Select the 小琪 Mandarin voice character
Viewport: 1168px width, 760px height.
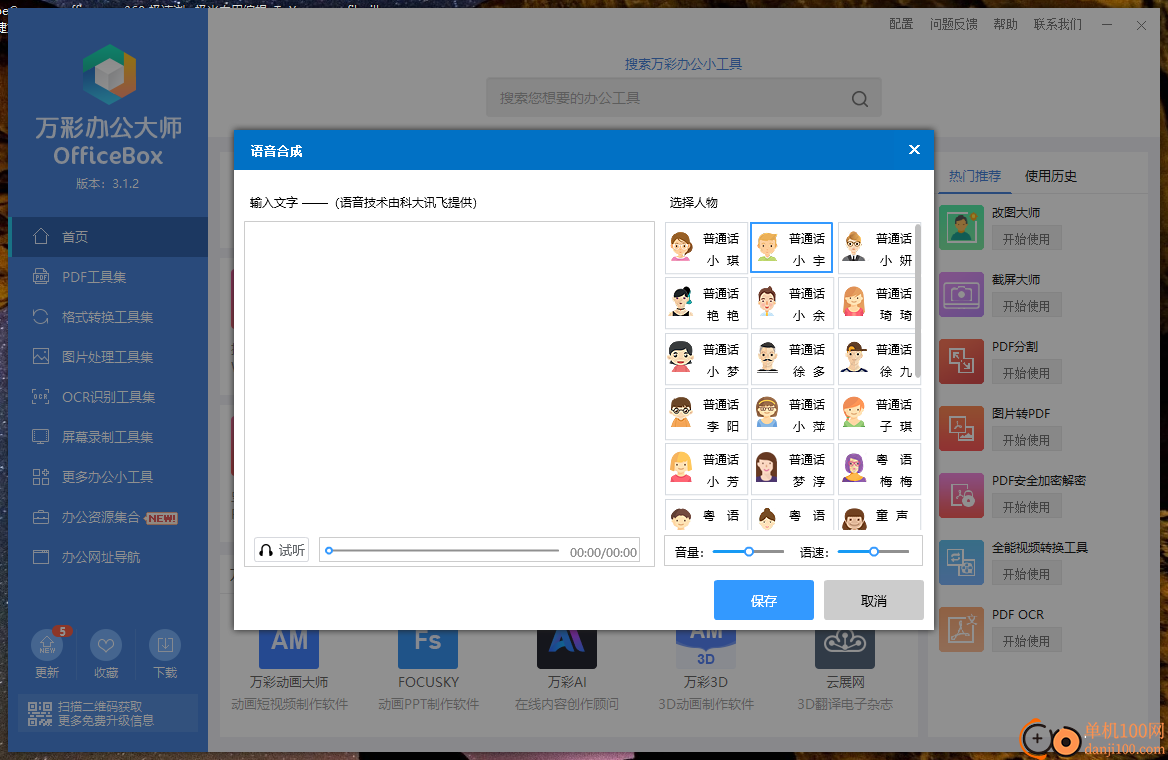click(705, 248)
